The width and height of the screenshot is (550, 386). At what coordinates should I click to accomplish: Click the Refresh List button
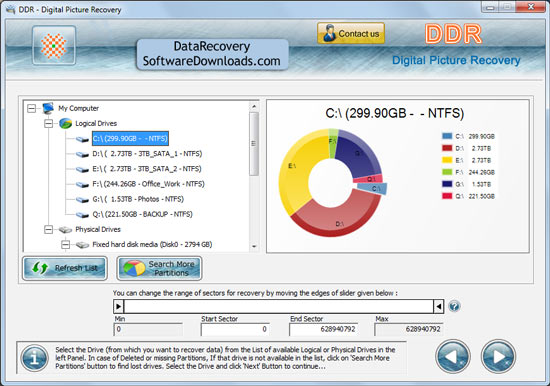click(65, 268)
